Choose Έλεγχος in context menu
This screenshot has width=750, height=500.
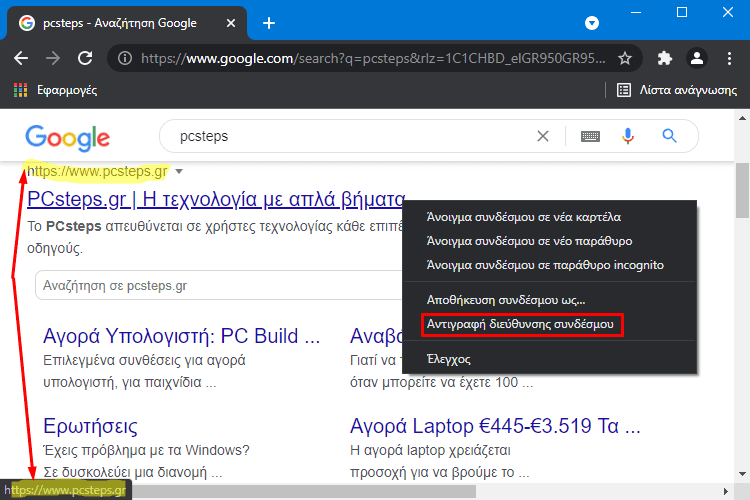(550, 359)
